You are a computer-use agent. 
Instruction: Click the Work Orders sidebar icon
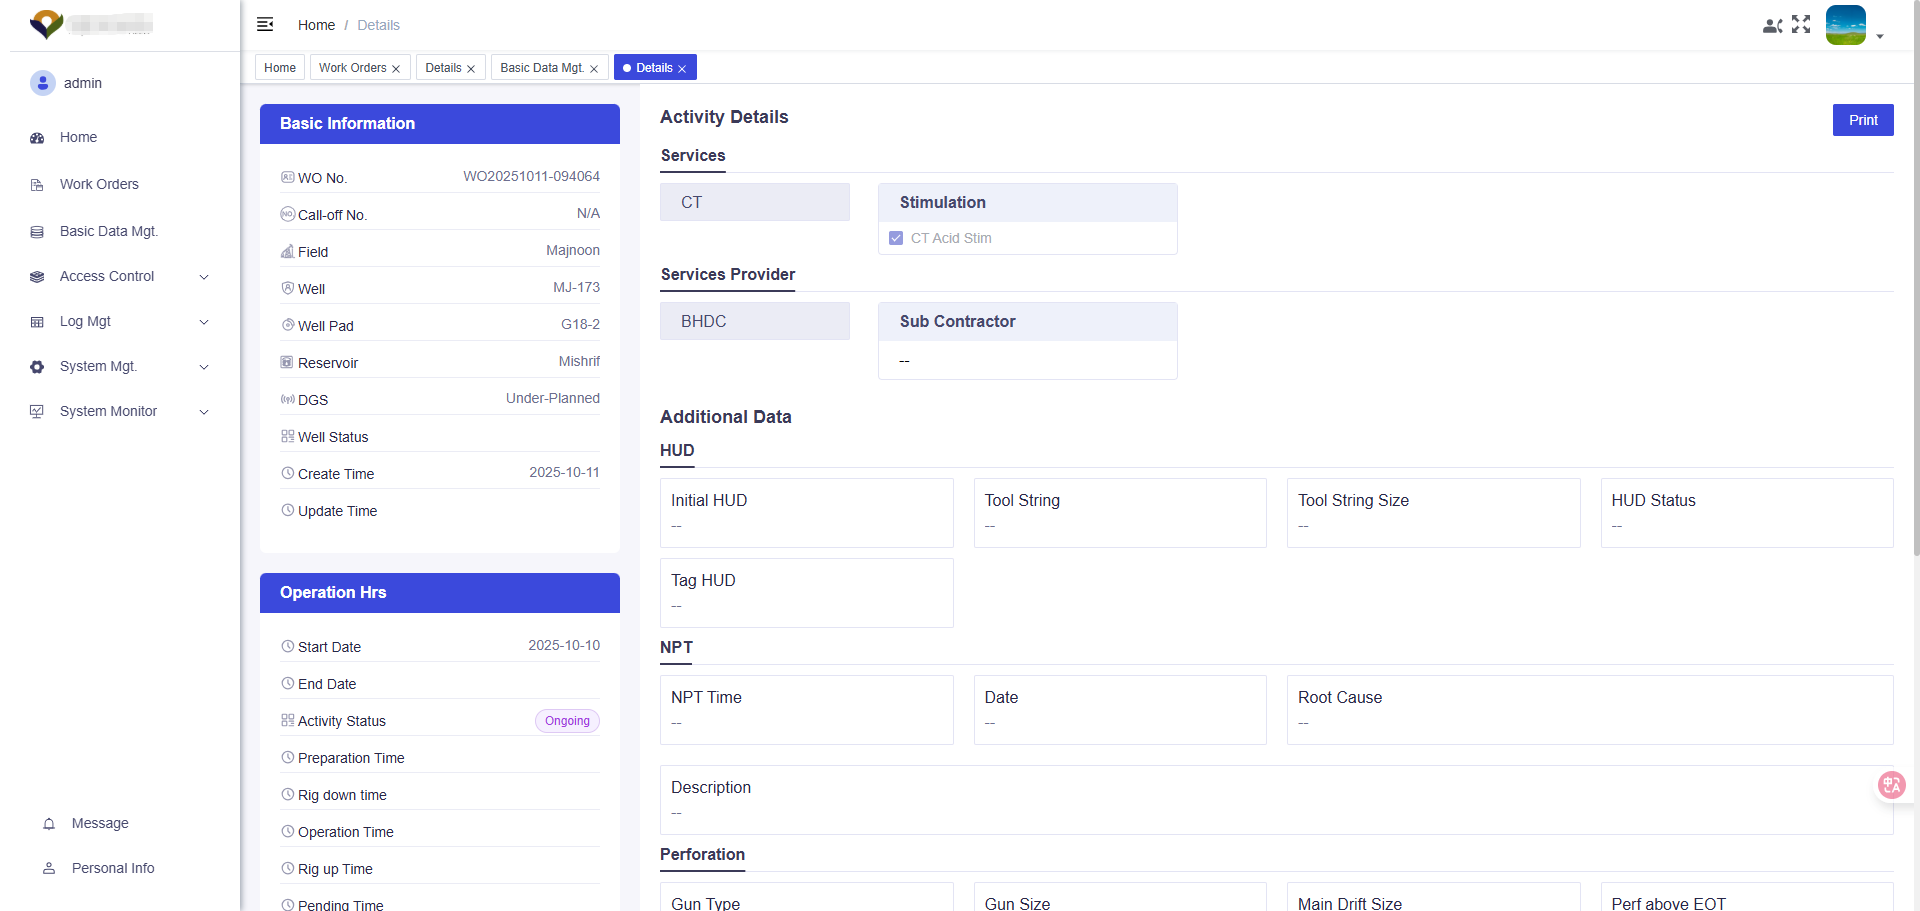(x=37, y=185)
